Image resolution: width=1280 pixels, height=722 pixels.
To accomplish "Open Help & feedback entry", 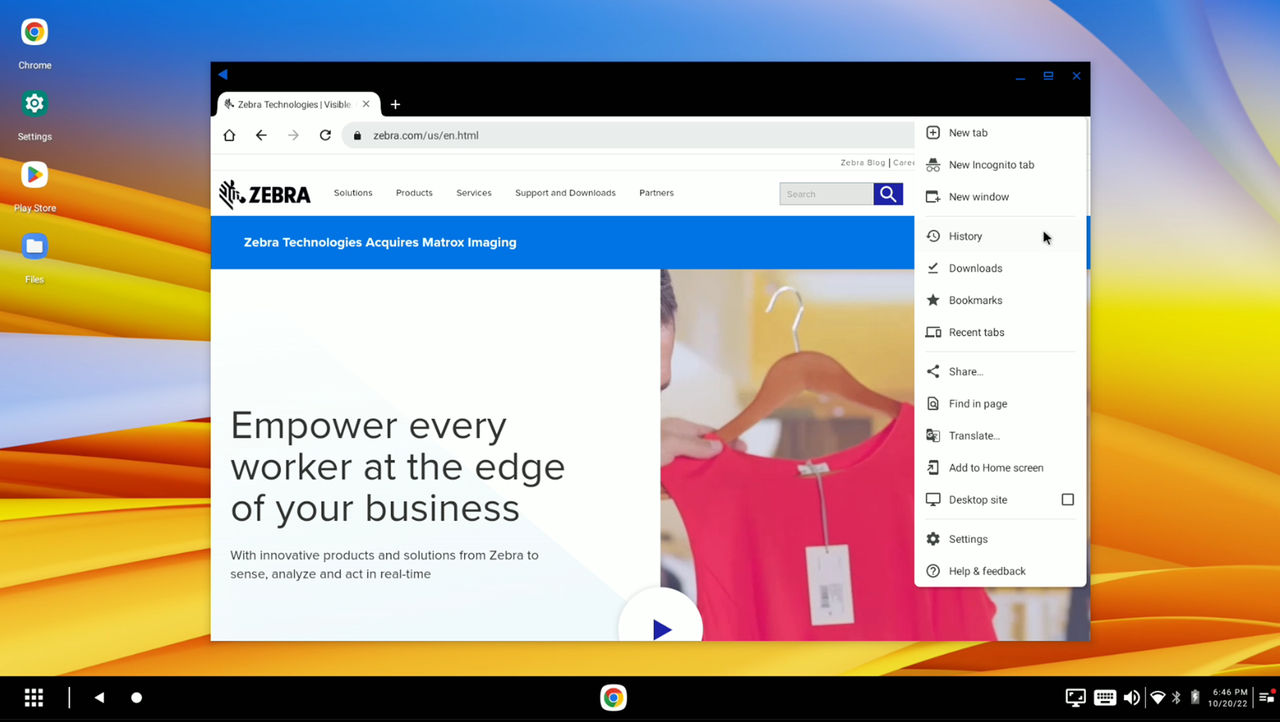I will click(1000, 571).
